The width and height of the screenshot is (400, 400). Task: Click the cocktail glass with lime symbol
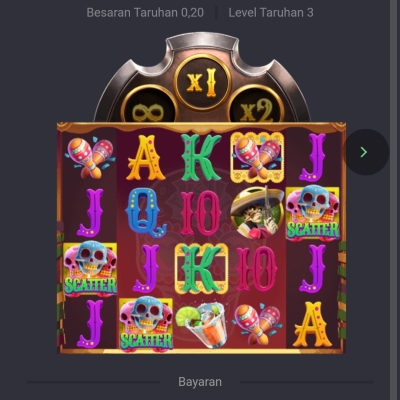click(201, 324)
